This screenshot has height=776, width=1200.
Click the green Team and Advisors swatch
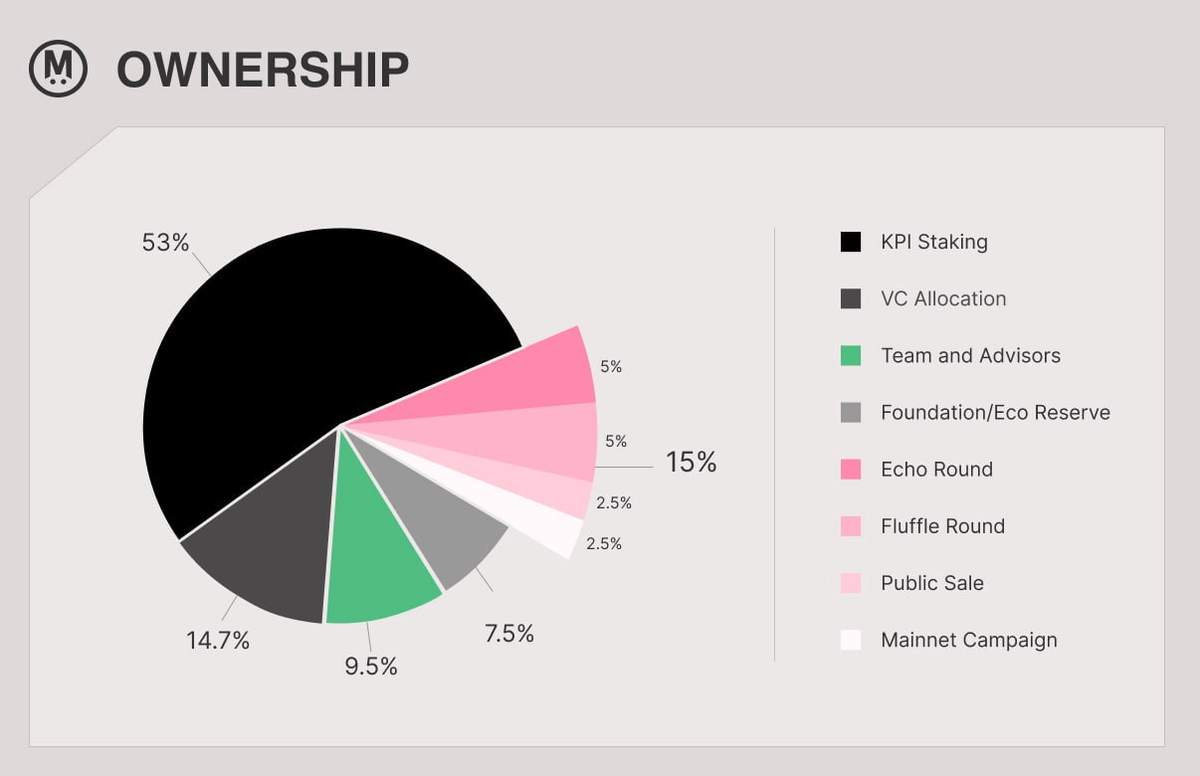pos(851,356)
